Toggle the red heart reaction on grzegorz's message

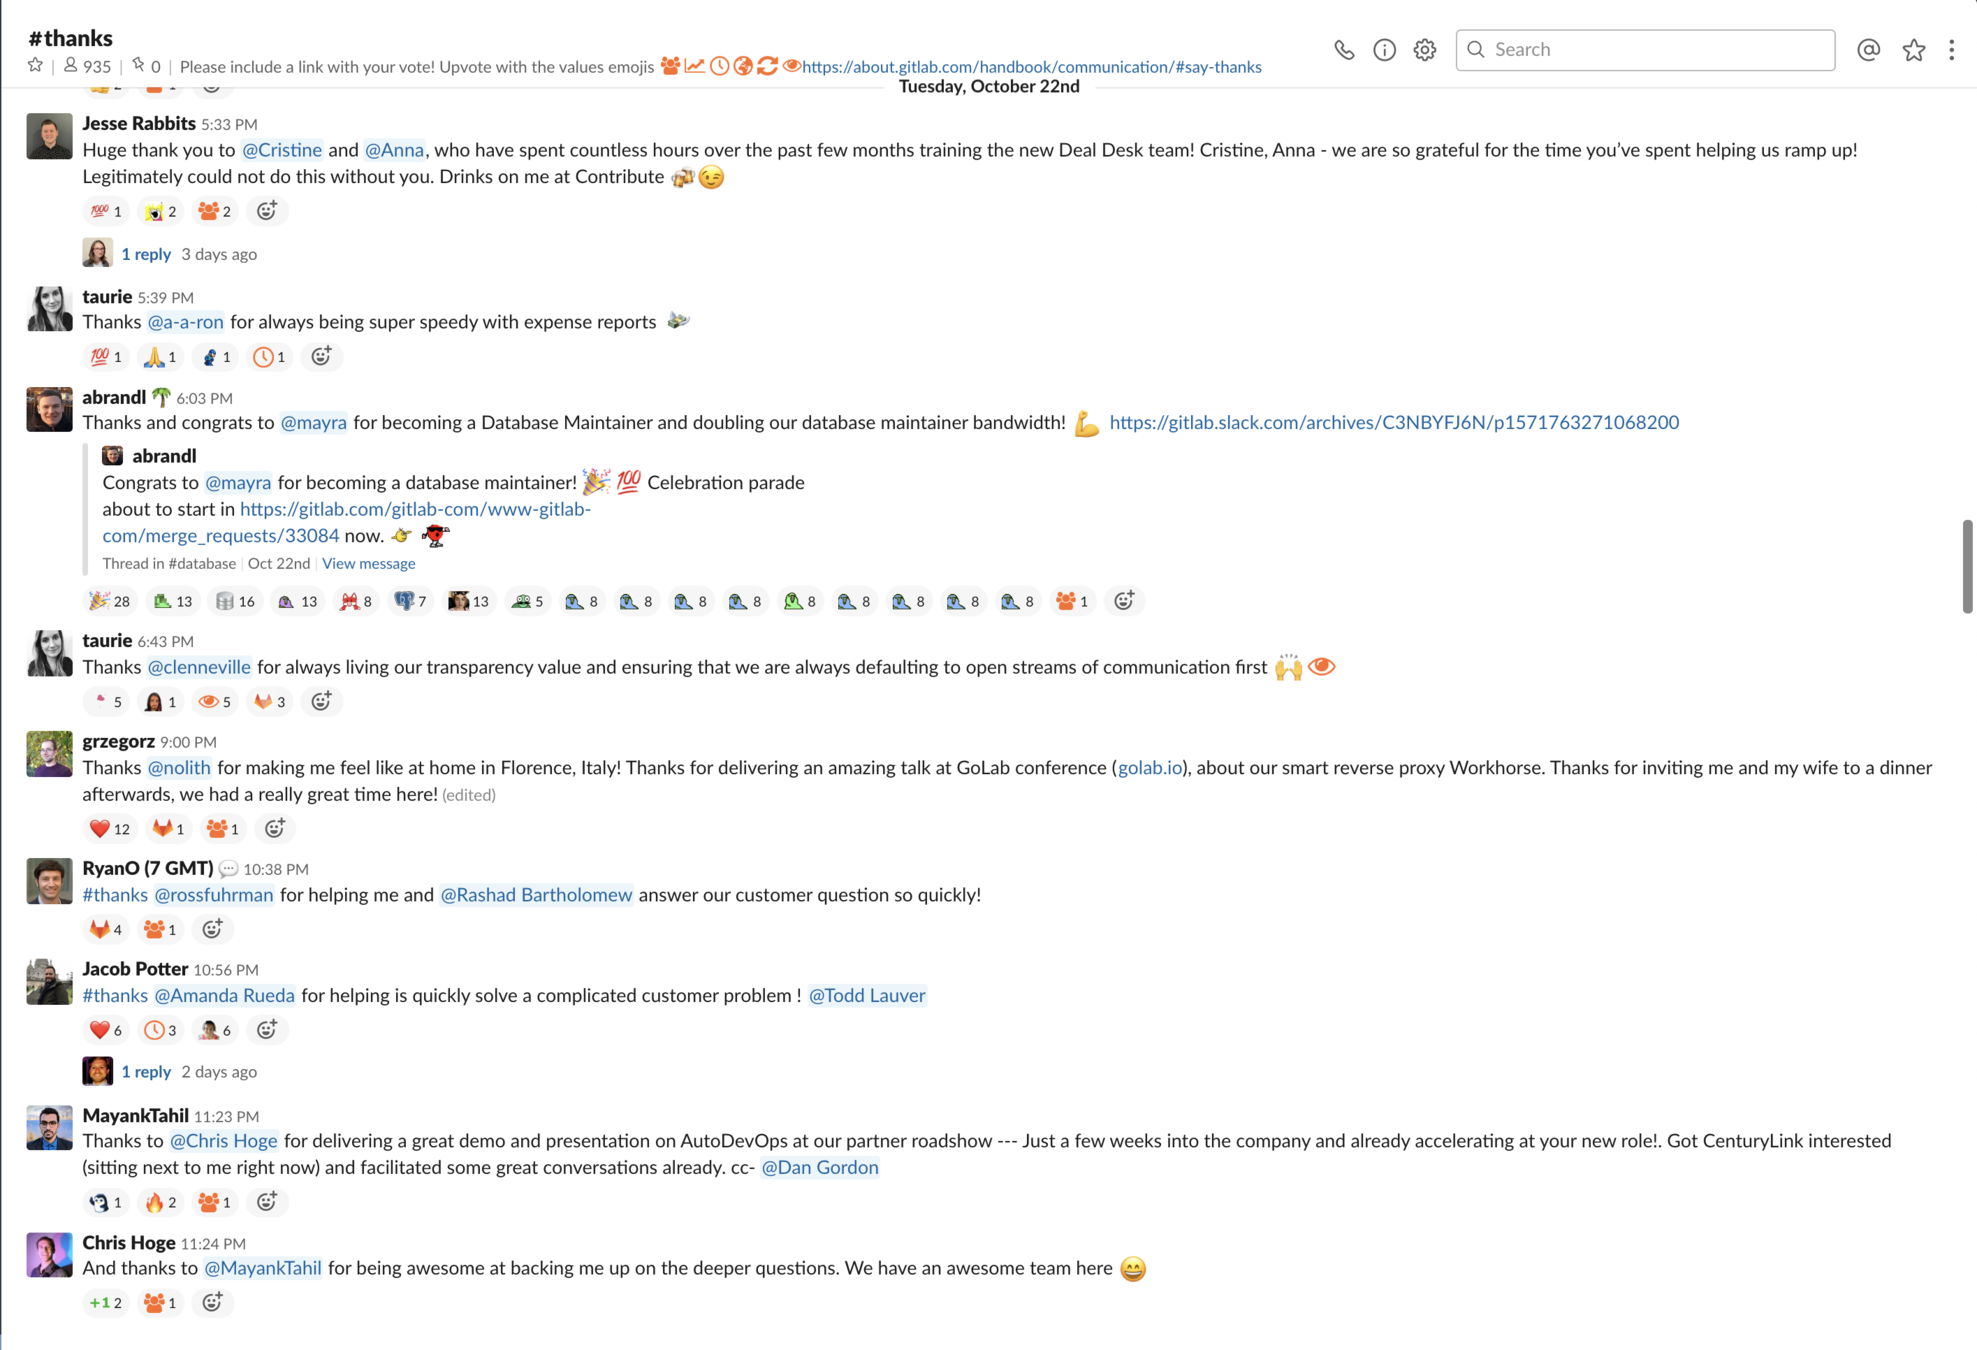(110, 828)
